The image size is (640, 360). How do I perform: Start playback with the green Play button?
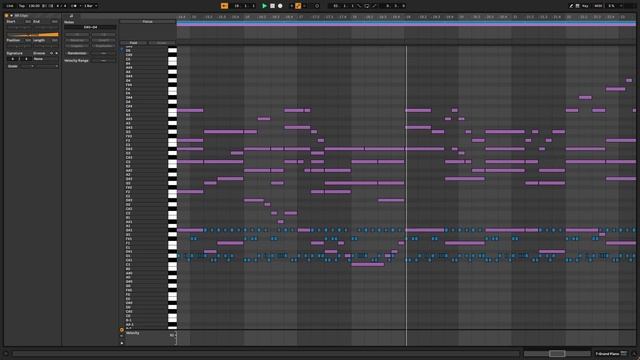click(264, 6)
